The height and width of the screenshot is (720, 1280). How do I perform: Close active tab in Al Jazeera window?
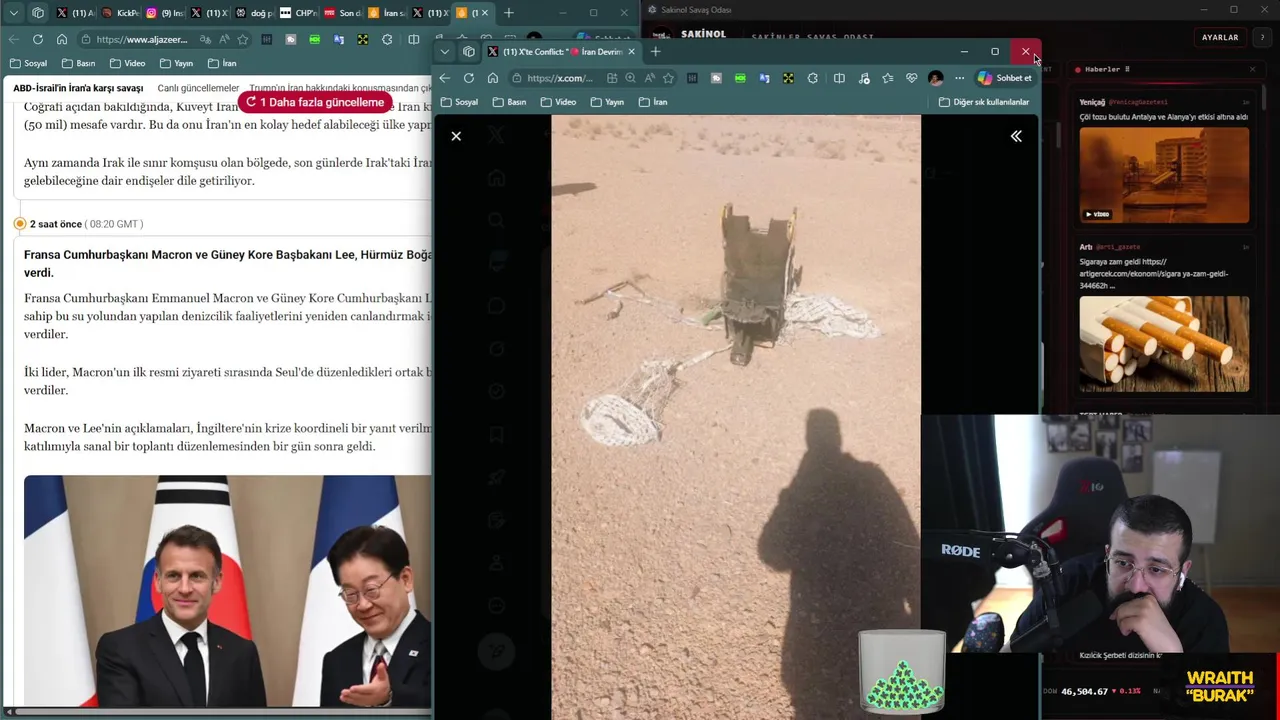(485, 13)
